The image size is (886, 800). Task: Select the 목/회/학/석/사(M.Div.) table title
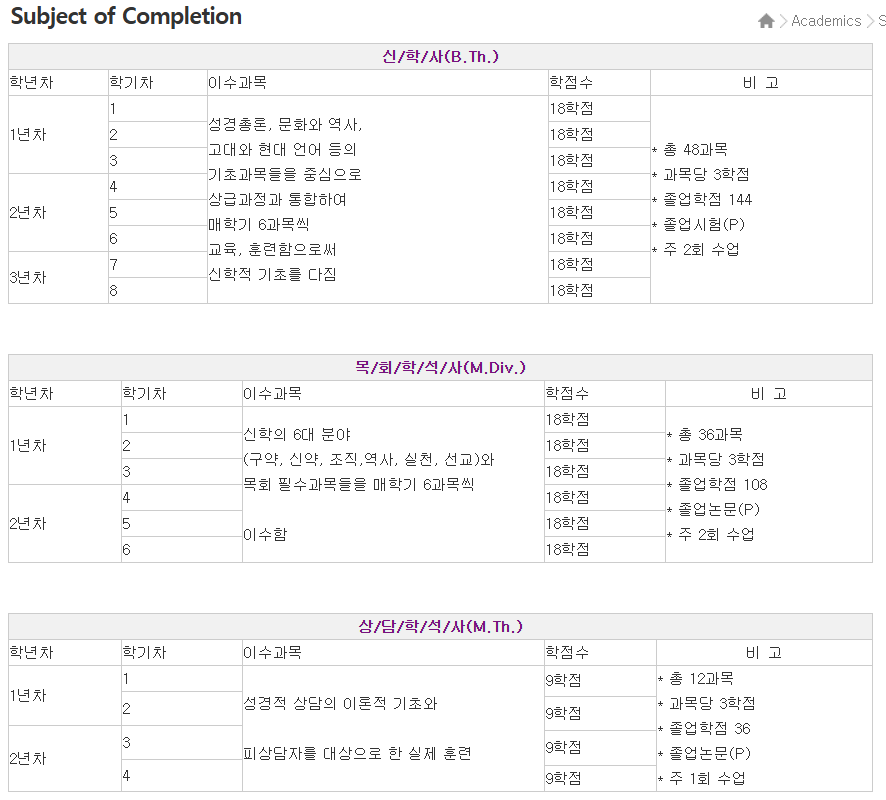(x=440, y=367)
